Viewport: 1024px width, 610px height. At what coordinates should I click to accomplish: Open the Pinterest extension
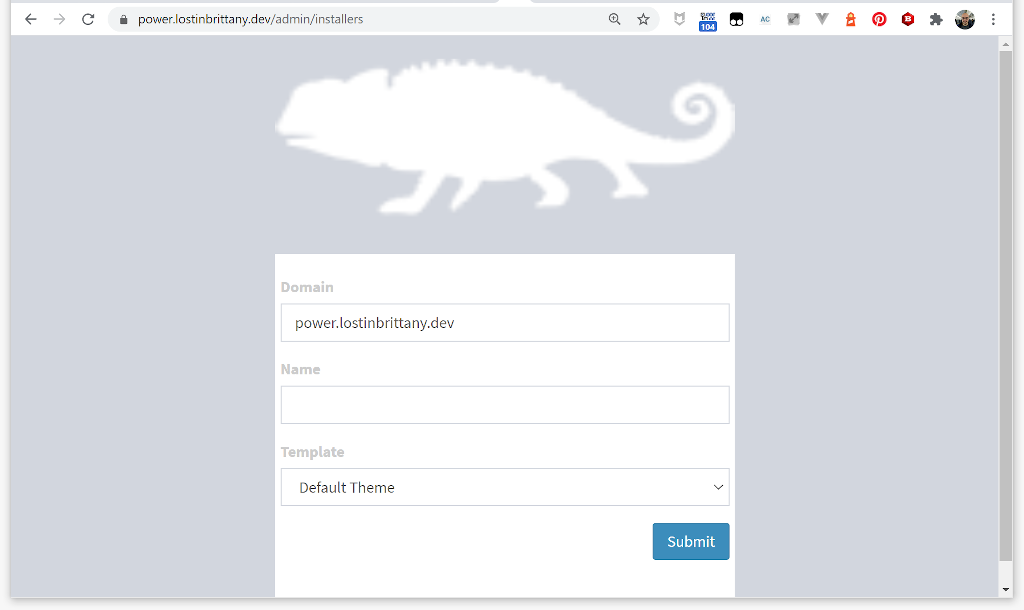[879, 19]
